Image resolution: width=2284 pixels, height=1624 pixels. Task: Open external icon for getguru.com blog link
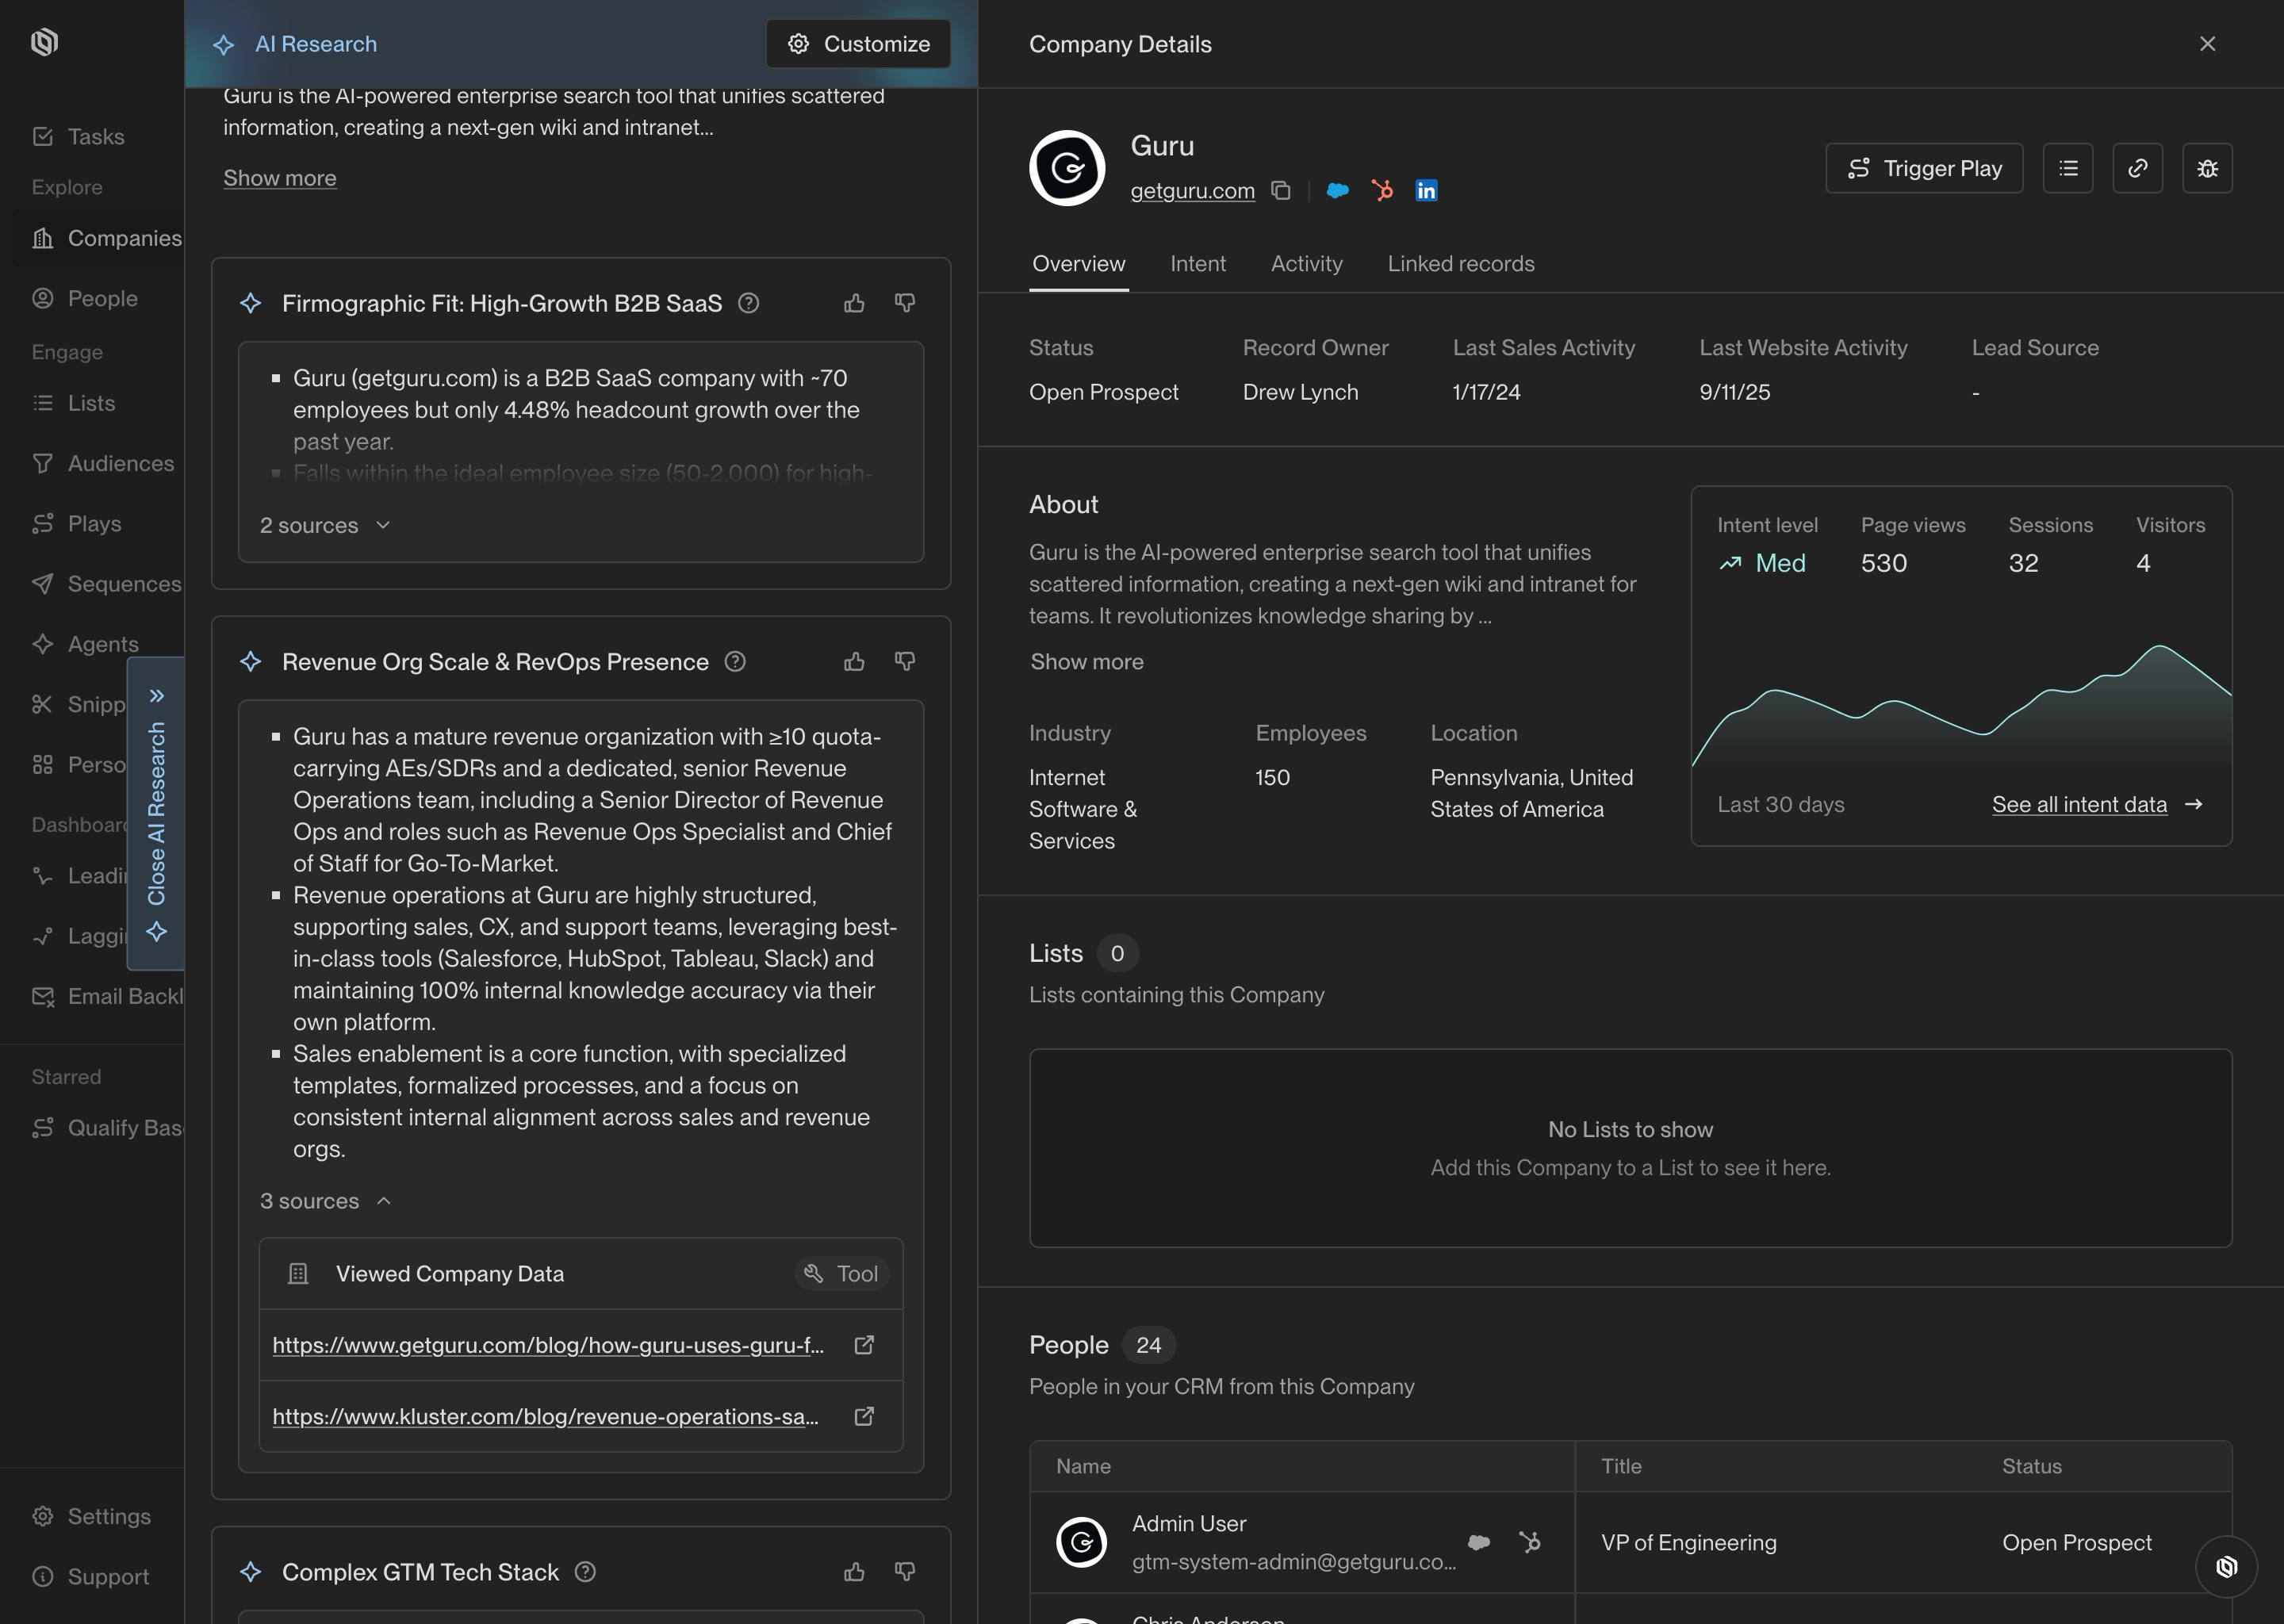click(864, 1345)
